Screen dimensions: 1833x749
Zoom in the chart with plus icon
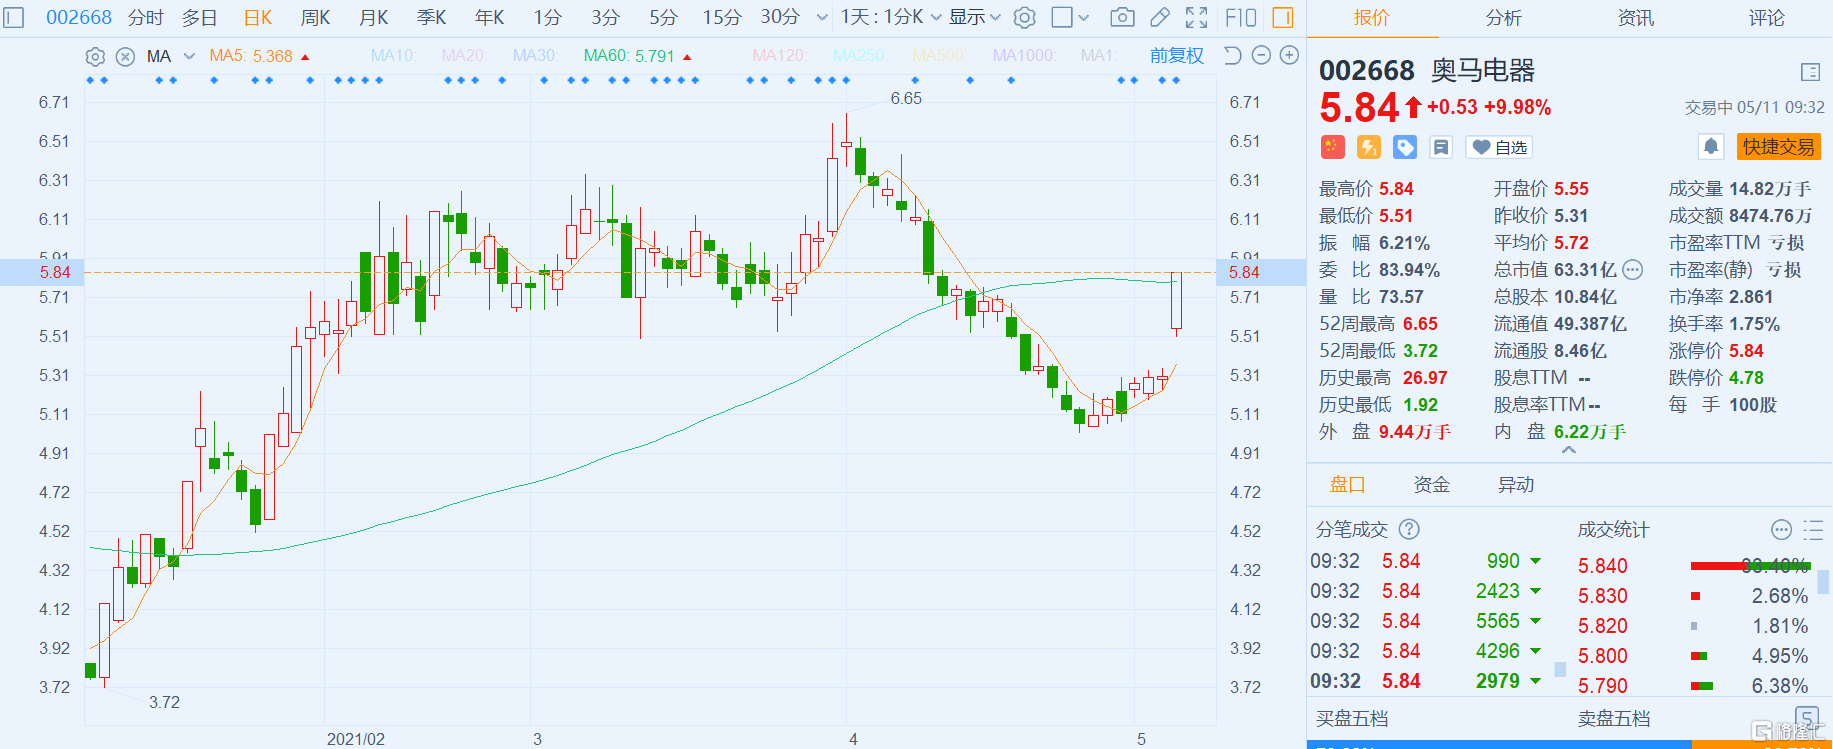[x=1290, y=56]
